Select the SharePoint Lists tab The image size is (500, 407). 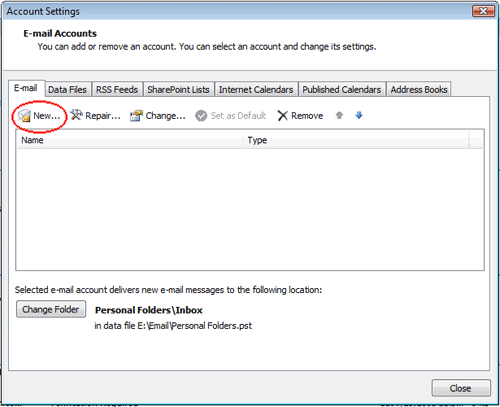pos(178,89)
